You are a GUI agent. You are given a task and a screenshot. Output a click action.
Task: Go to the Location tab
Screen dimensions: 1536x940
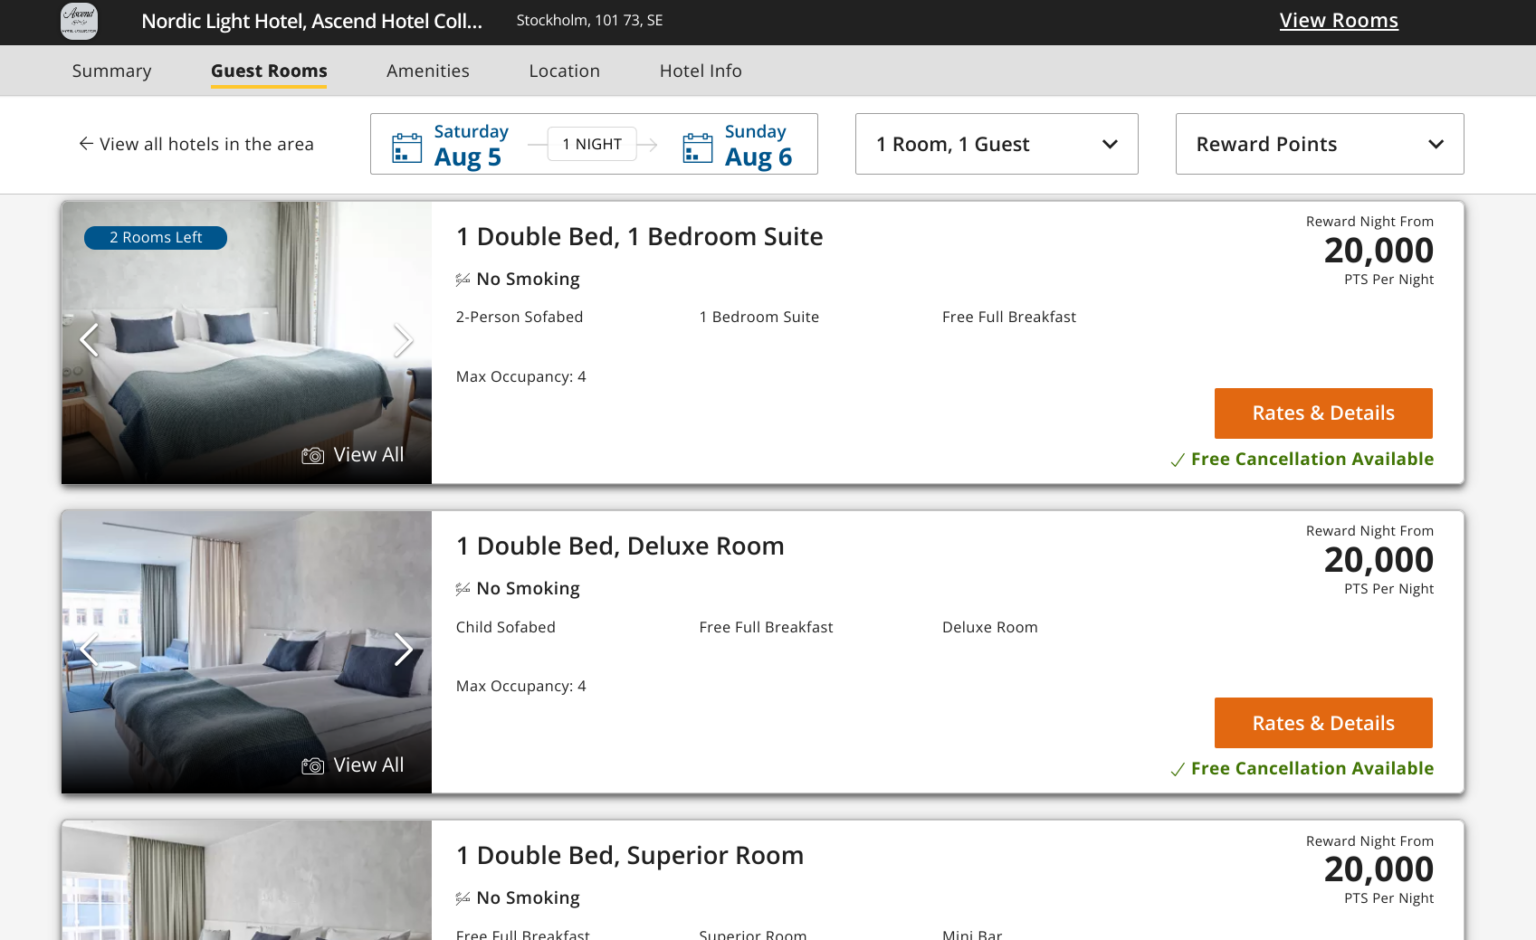click(x=564, y=71)
